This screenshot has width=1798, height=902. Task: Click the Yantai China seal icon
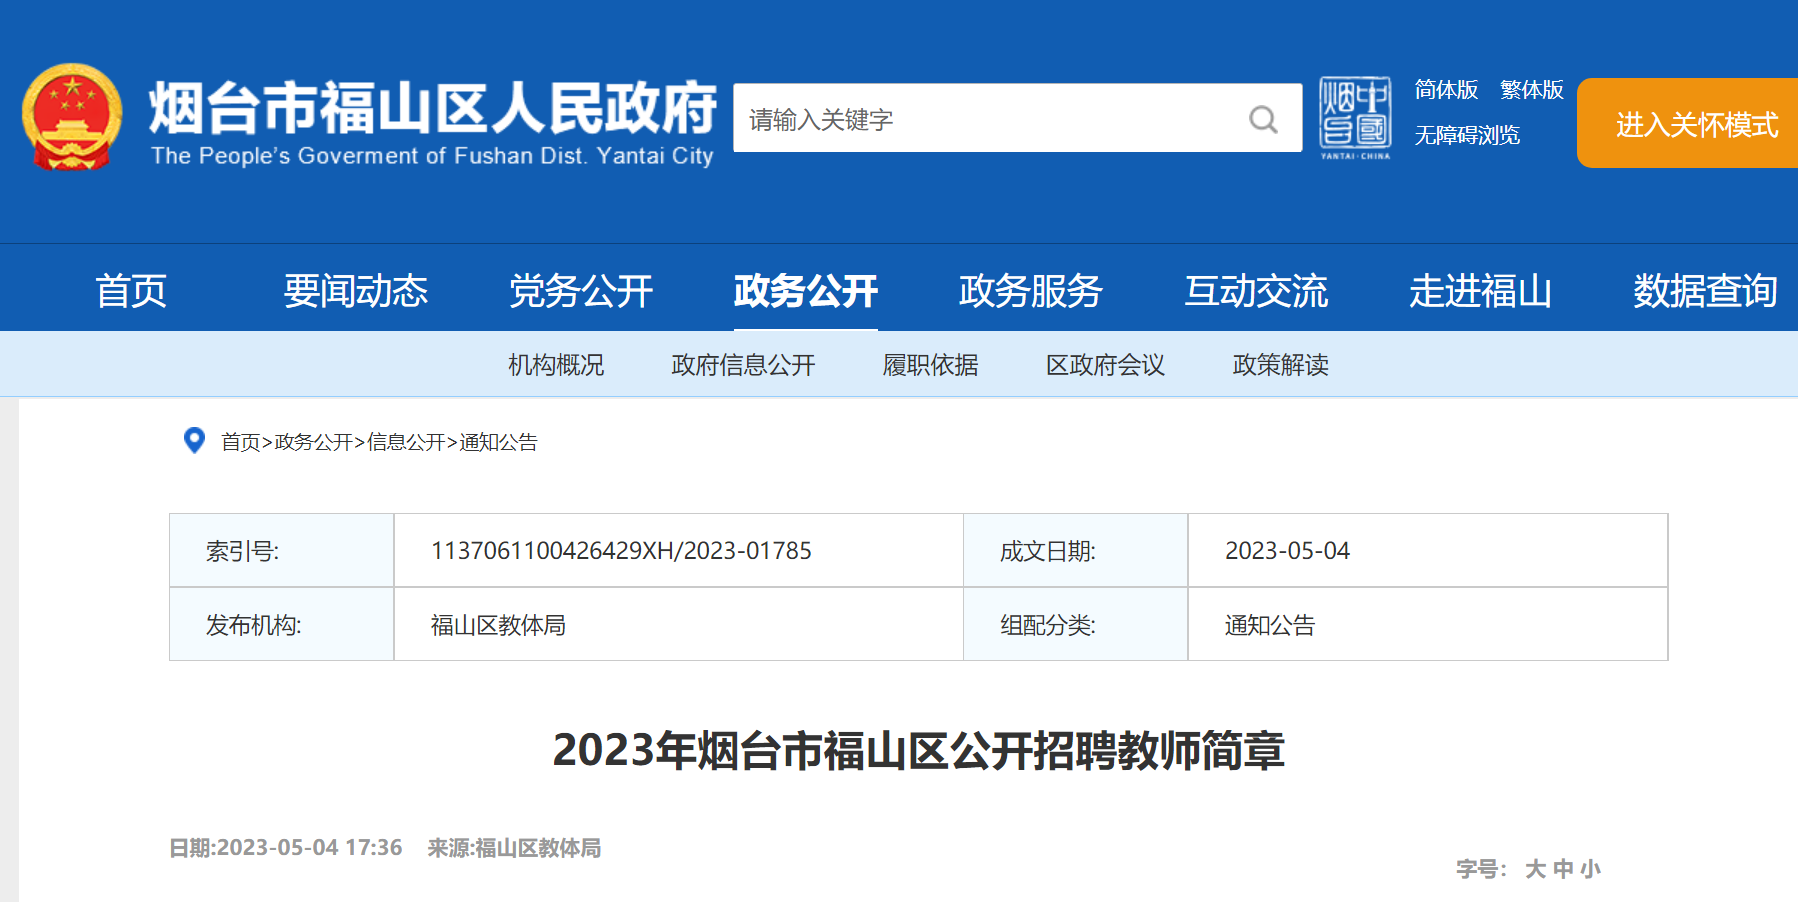pyautogui.click(x=1354, y=117)
